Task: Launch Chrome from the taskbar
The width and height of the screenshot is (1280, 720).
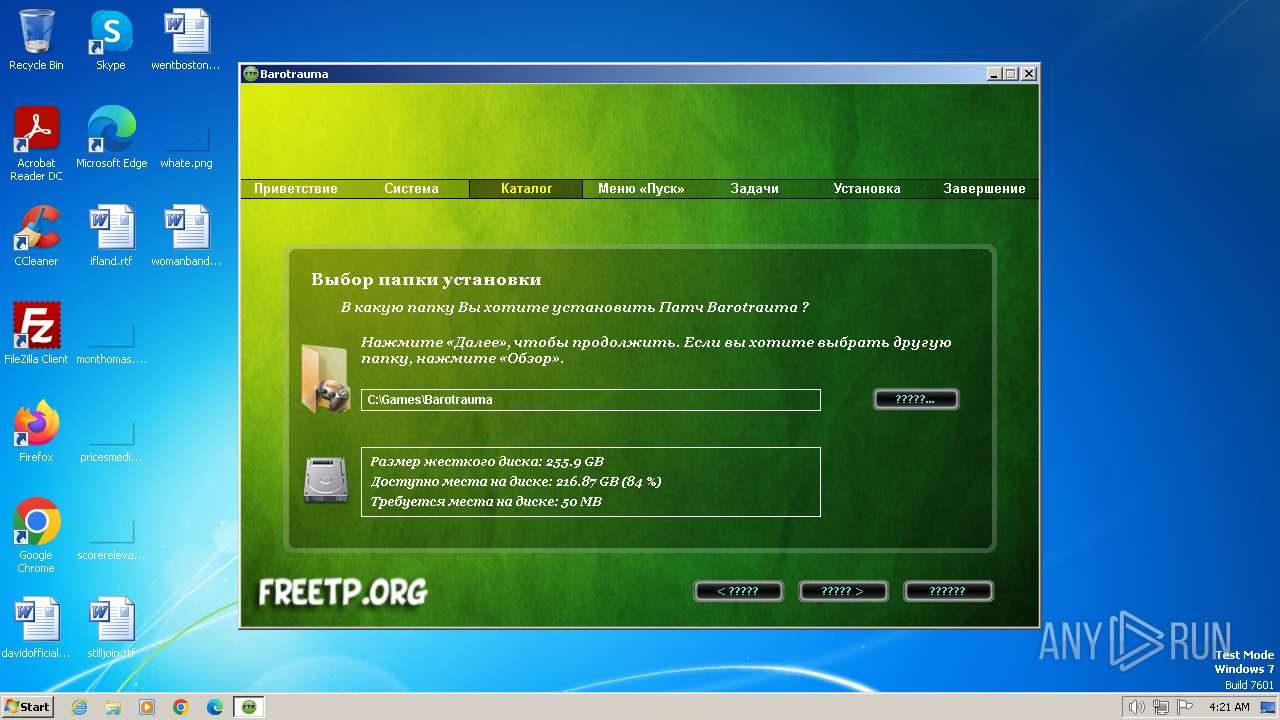Action: (x=181, y=707)
